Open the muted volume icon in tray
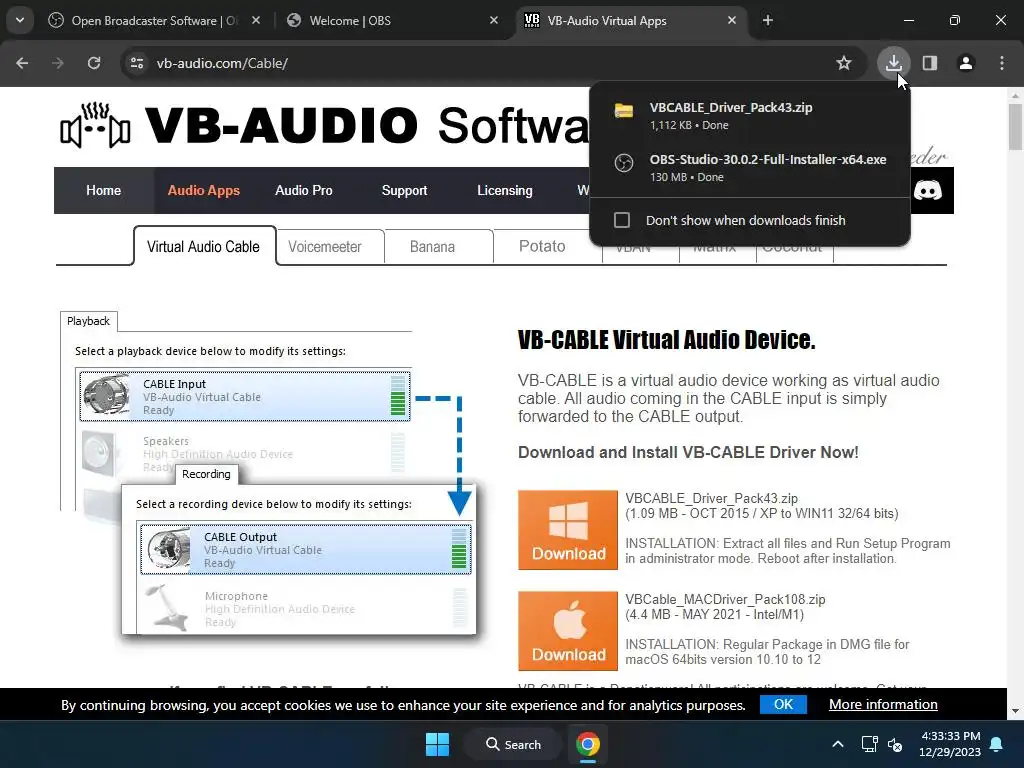 point(895,744)
